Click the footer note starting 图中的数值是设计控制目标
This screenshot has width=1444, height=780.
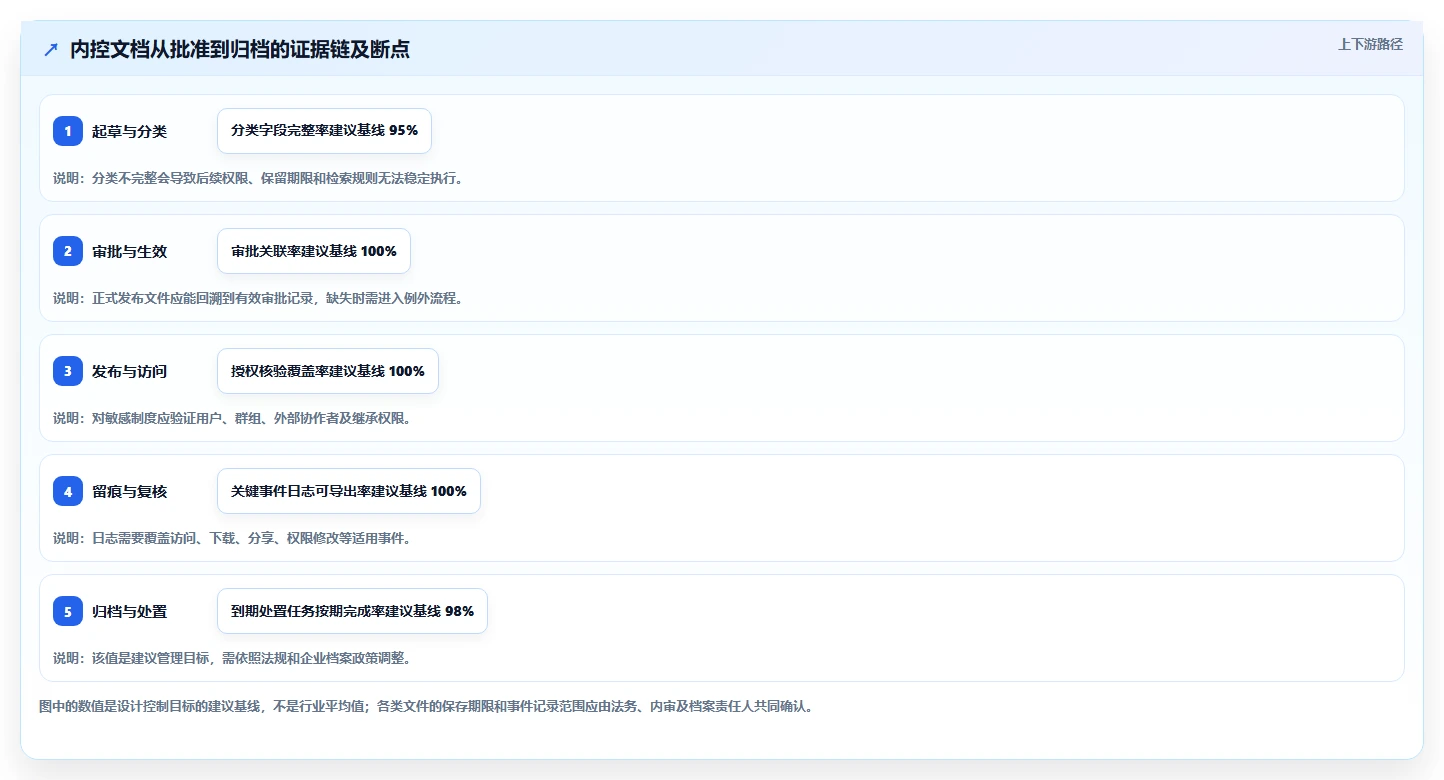click(428, 706)
